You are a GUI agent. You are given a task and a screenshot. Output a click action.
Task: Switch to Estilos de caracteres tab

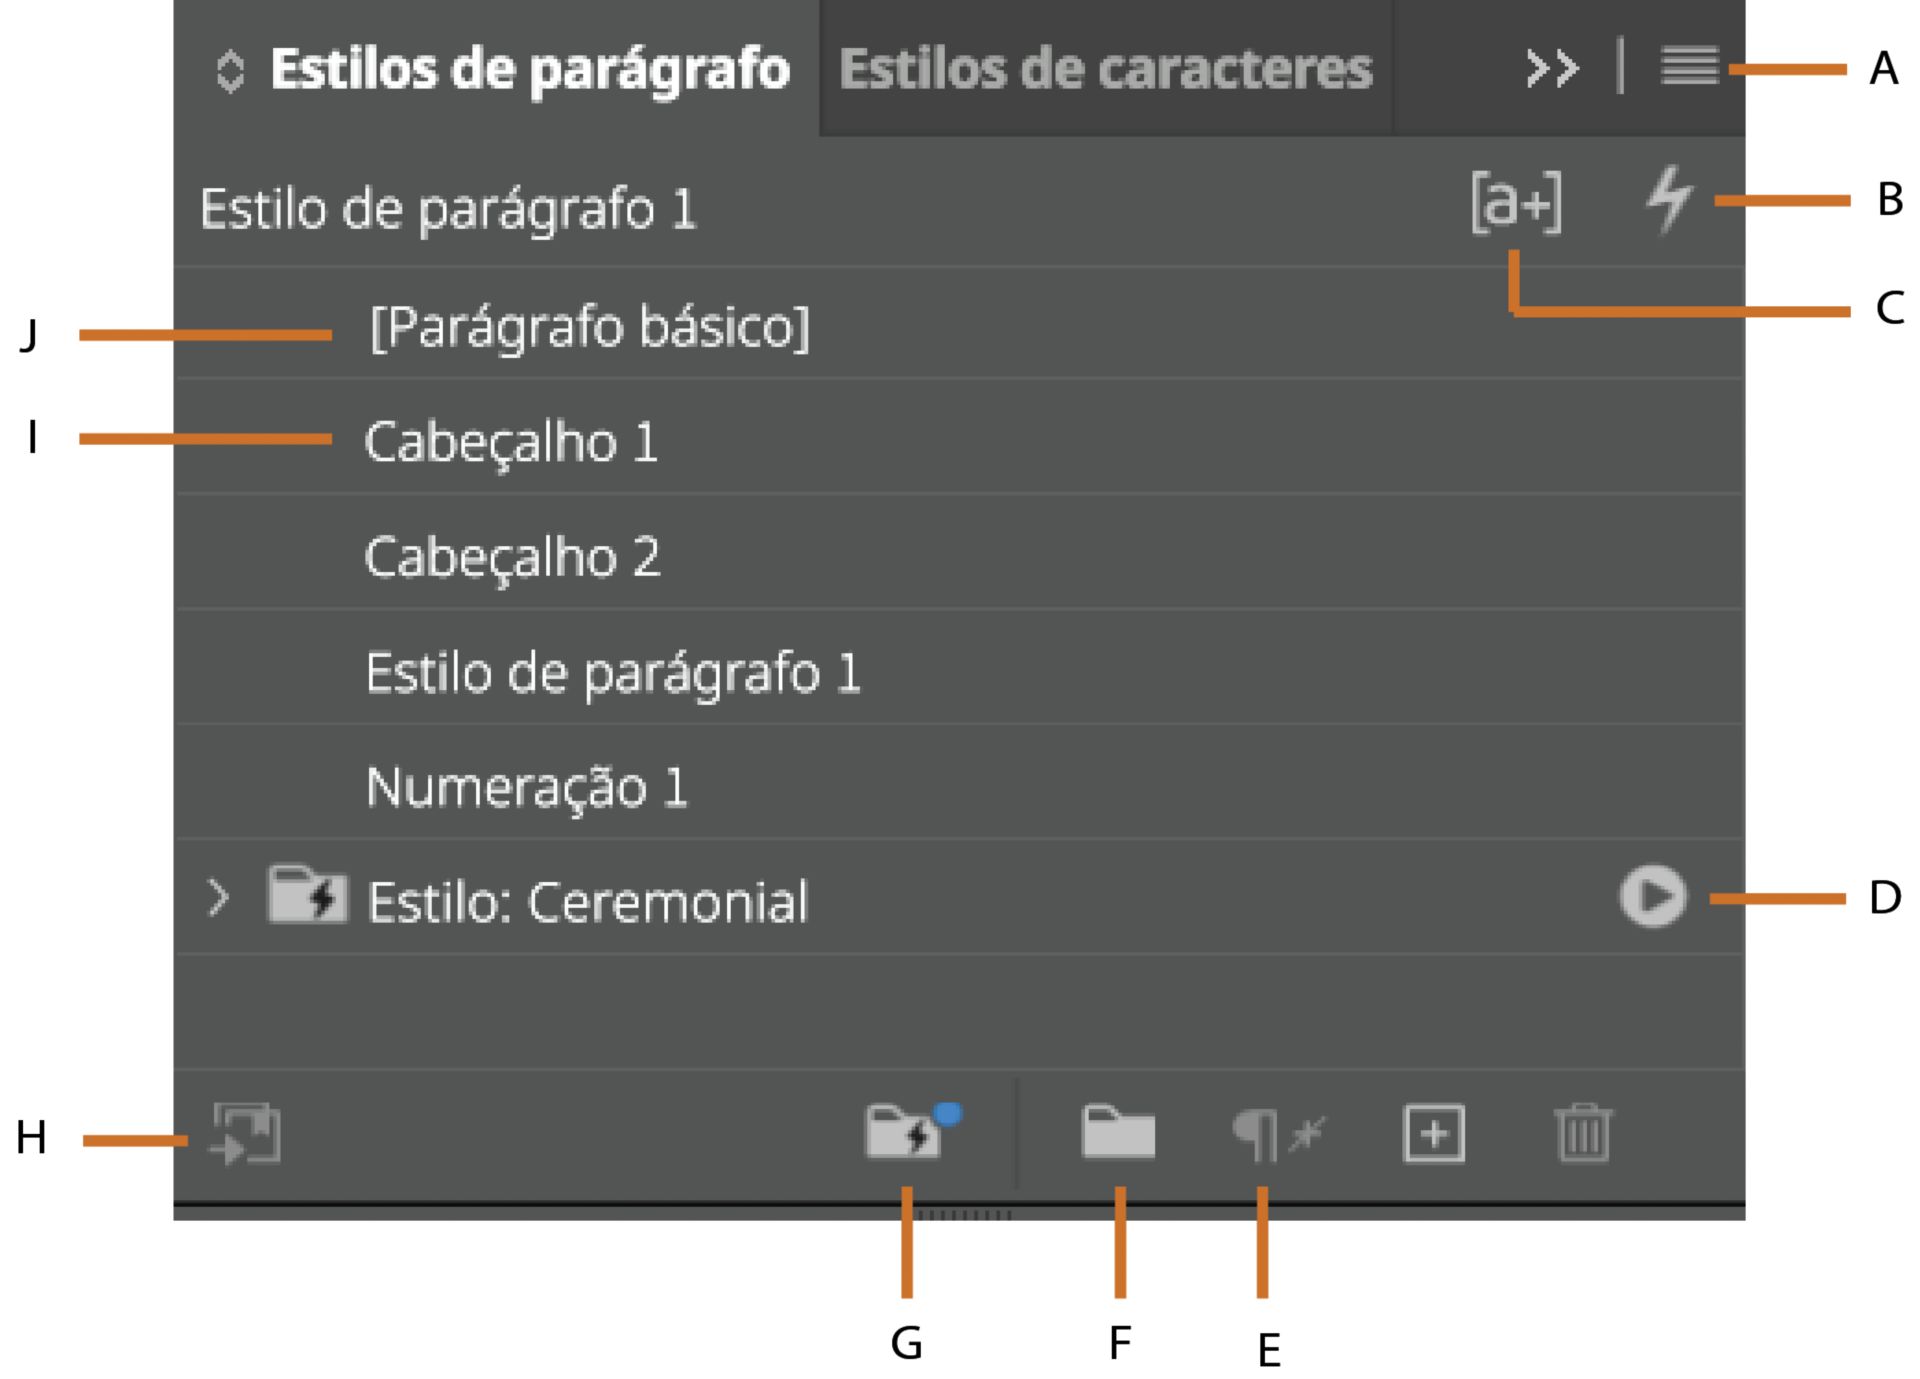click(1106, 70)
